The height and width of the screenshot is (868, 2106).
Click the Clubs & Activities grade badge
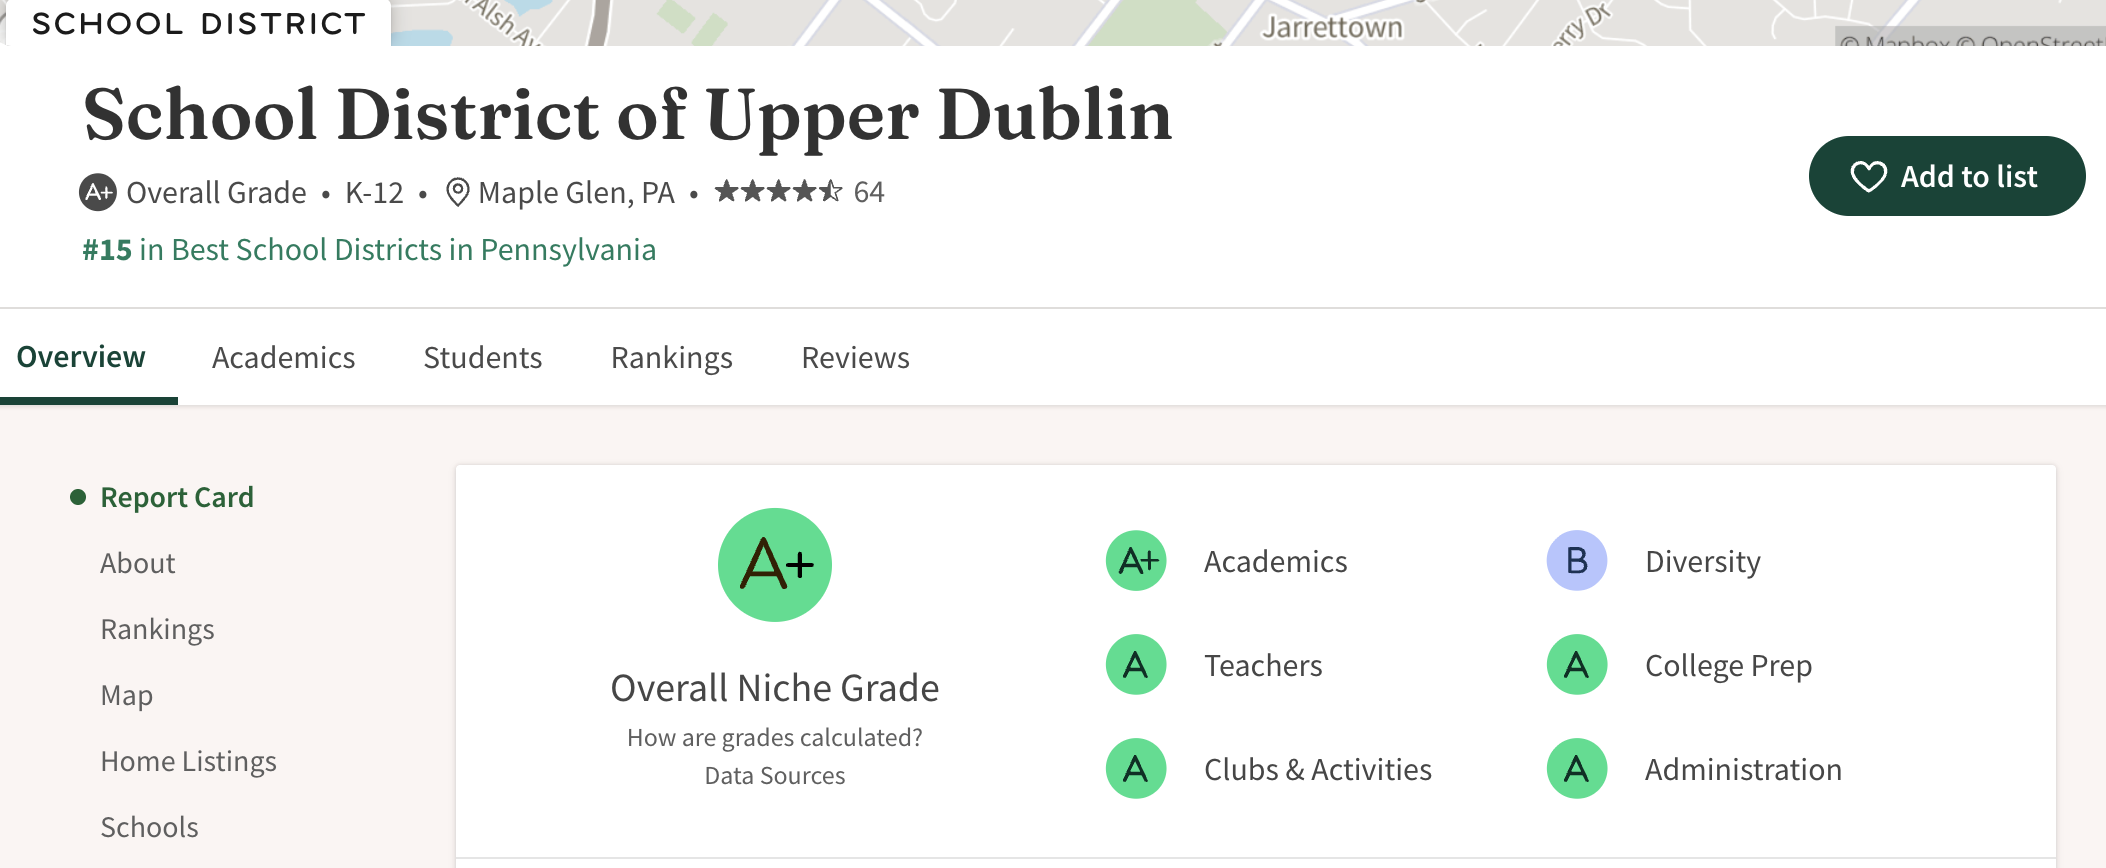coord(1136,769)
